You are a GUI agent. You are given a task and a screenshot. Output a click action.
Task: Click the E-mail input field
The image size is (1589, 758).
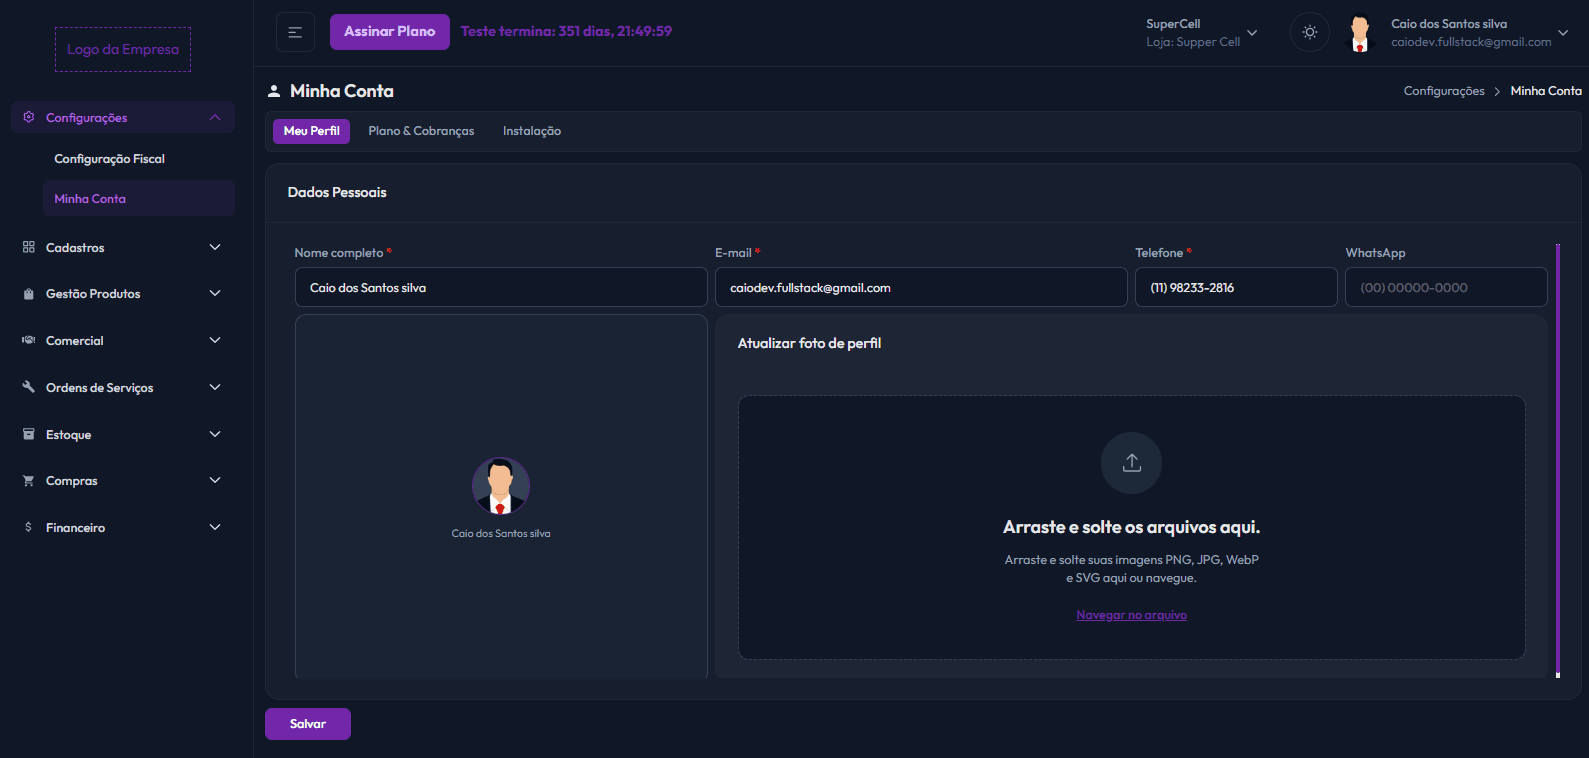[921, 287]
